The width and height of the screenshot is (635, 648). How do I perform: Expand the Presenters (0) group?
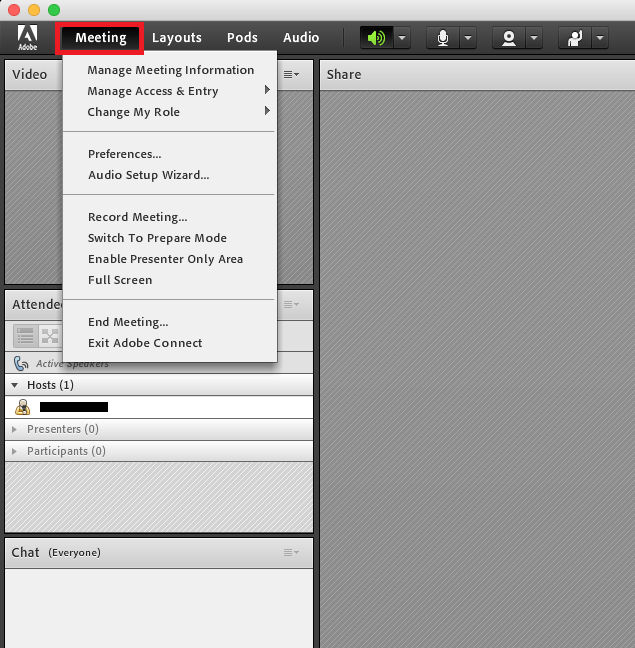pos(14,429)
